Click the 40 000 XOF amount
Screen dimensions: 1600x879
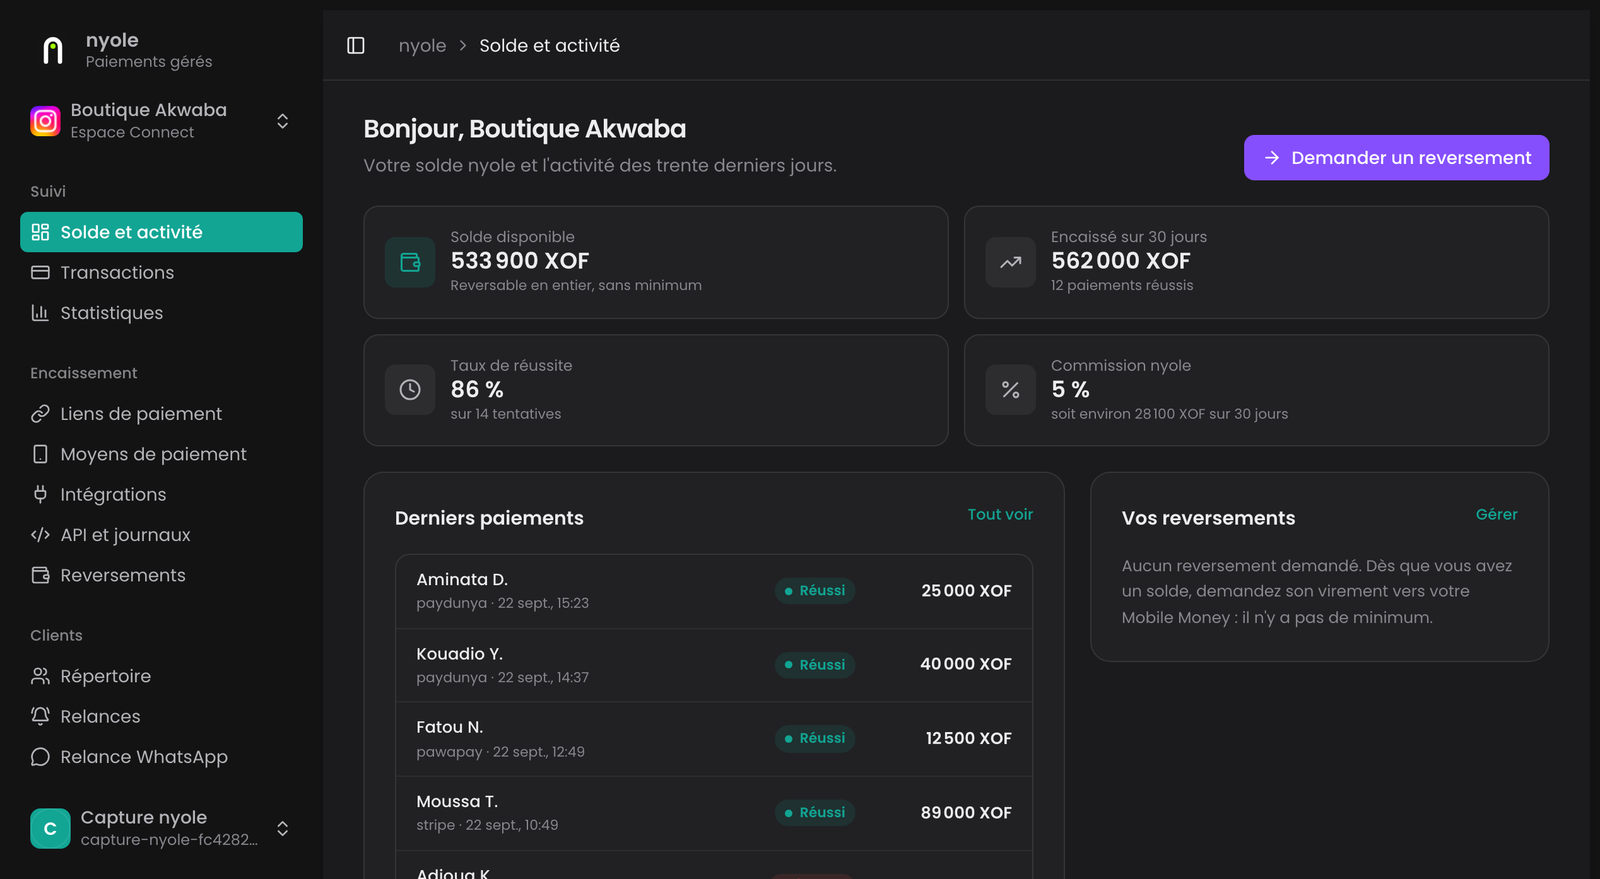966,665
